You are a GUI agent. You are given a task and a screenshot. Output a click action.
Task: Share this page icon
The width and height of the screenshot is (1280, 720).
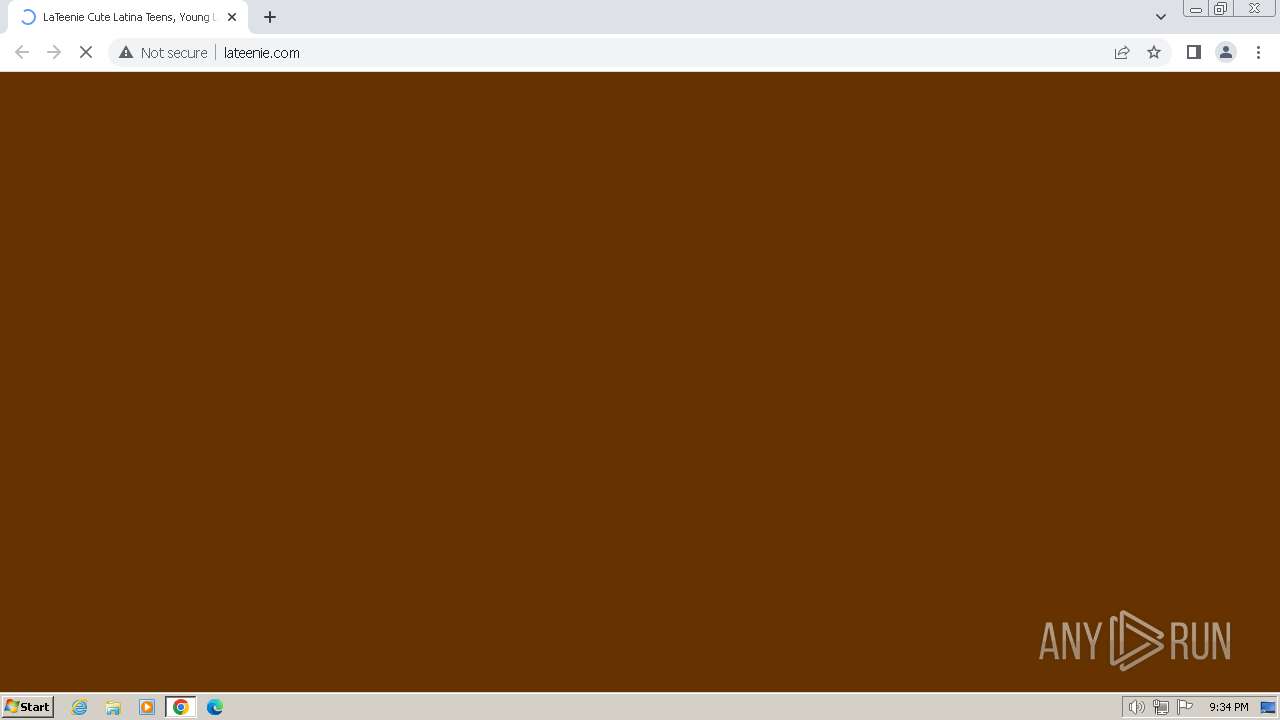pyautogui.click(x=1122, y=53)
